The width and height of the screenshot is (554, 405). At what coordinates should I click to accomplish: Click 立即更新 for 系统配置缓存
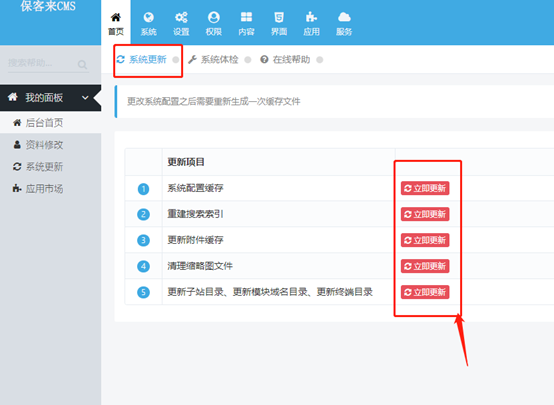(425, 188)
